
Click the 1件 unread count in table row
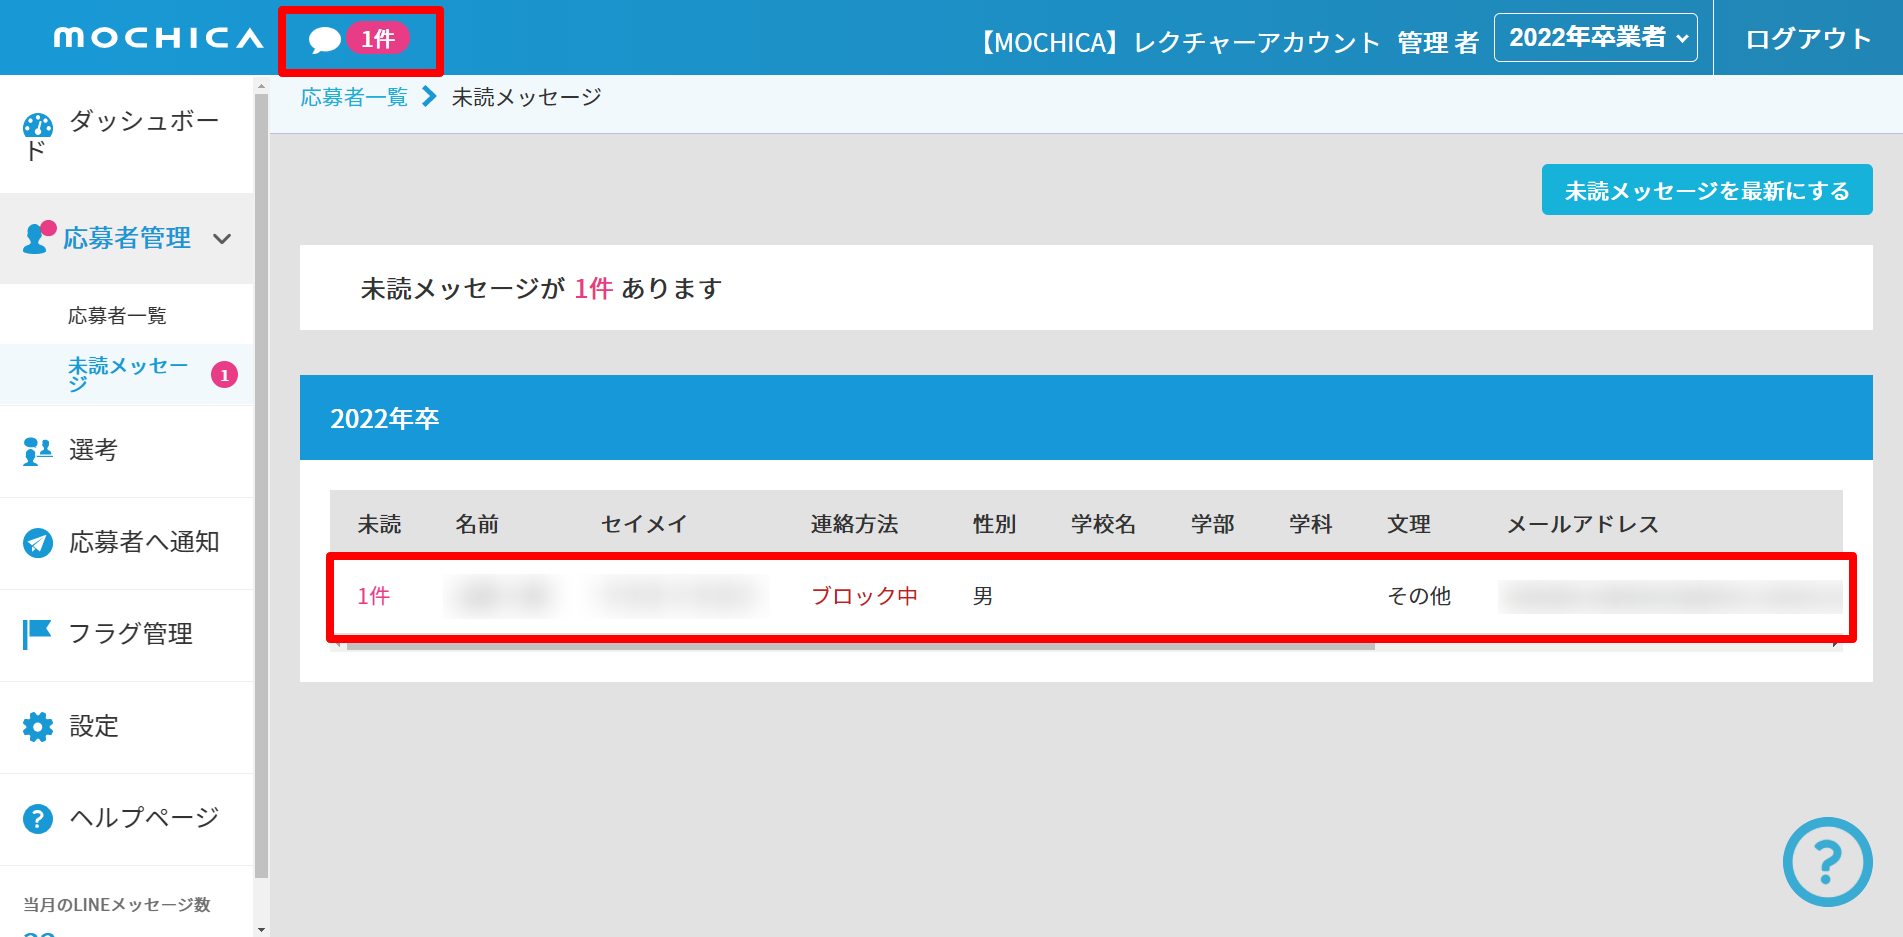click(373, 596)
